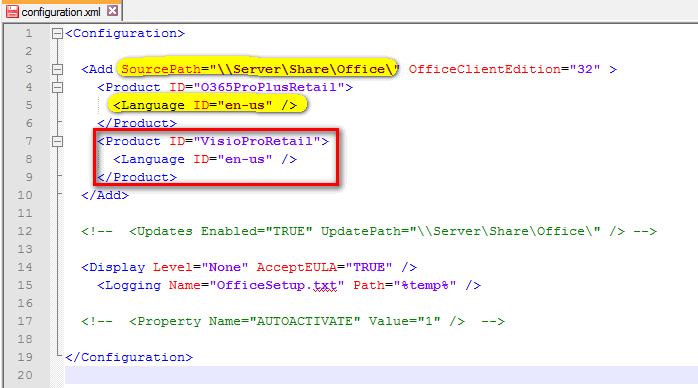698x388 pixels.
Task: Collapse the Add element fold marker
Action: point(57,69)
